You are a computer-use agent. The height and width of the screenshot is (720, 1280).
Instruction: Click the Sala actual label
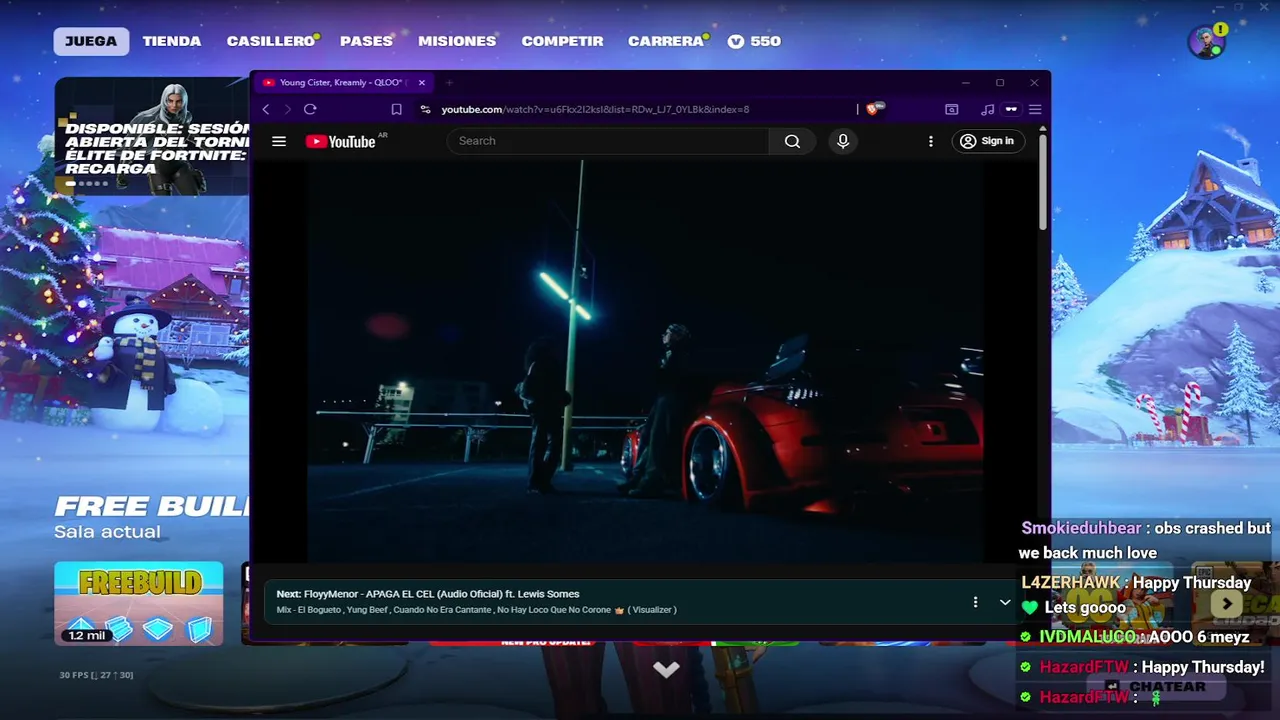(107, 532)
